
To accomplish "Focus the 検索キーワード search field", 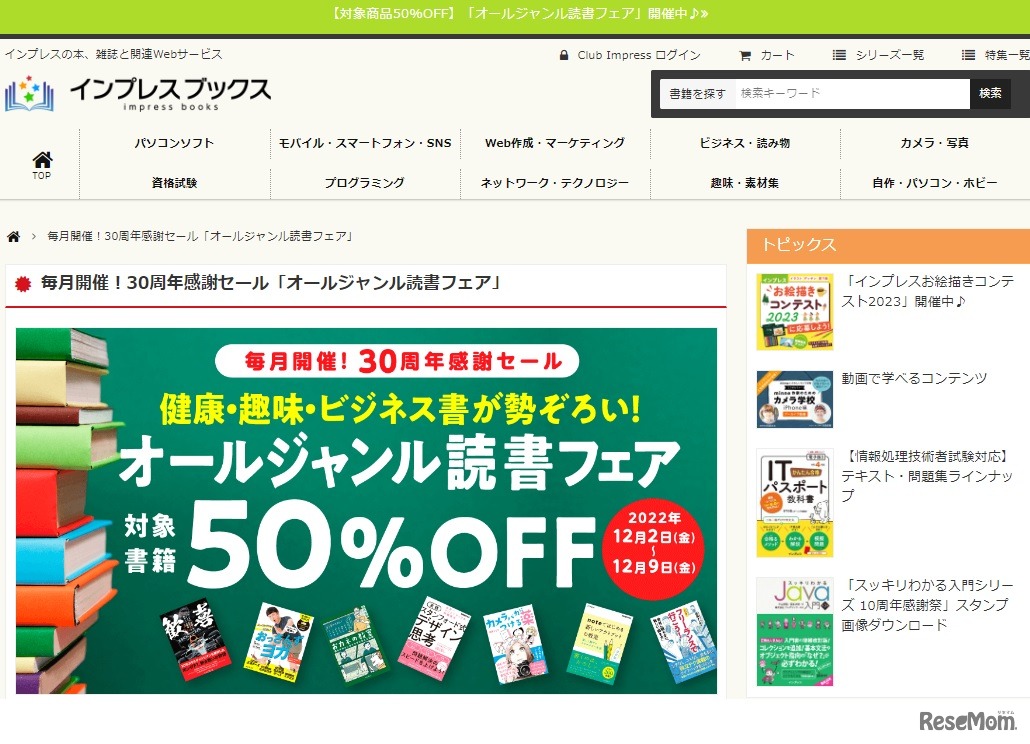I will pos(851,94).
